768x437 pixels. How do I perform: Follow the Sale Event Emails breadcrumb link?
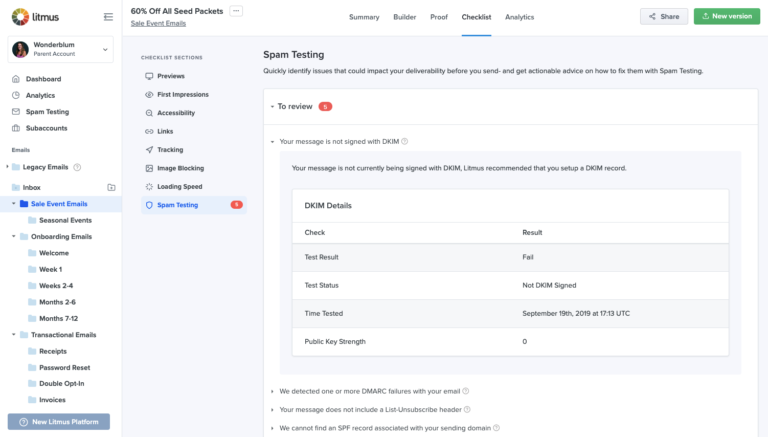coord(158,24)
